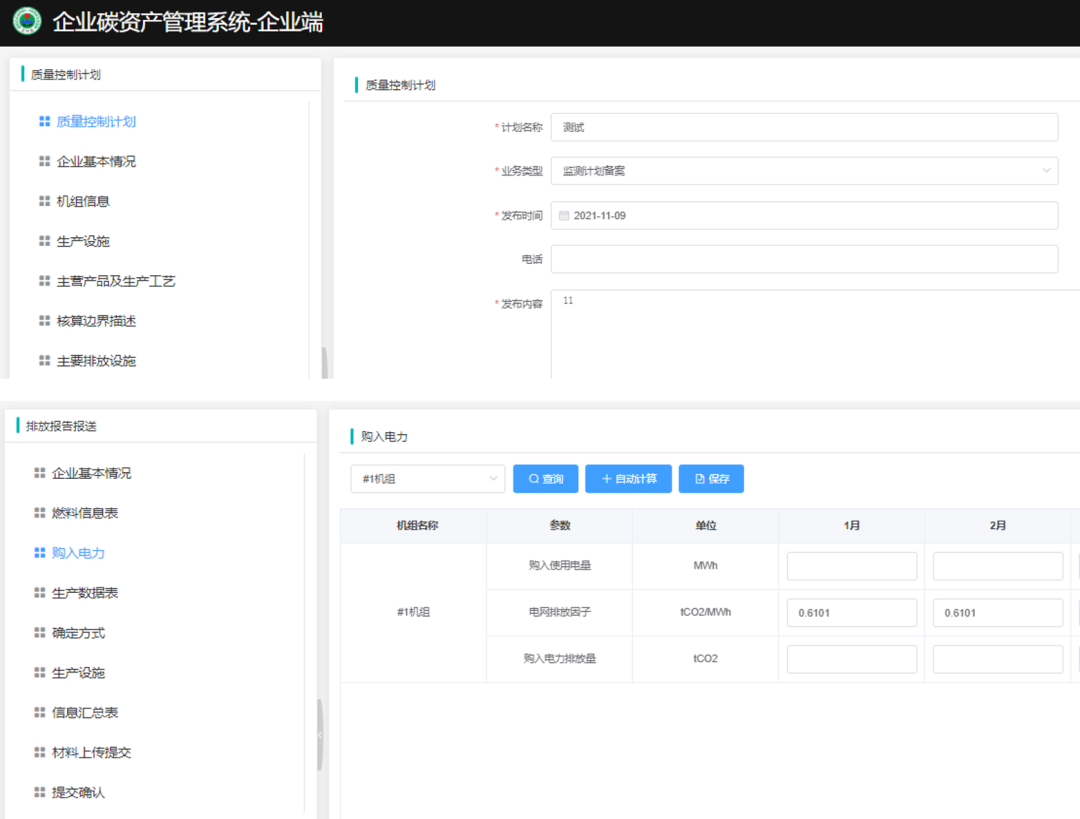This screenshot has height=819, width=1080.
Task: Click the 1月 购入使用电量 input cell
Action: point(851,566)
